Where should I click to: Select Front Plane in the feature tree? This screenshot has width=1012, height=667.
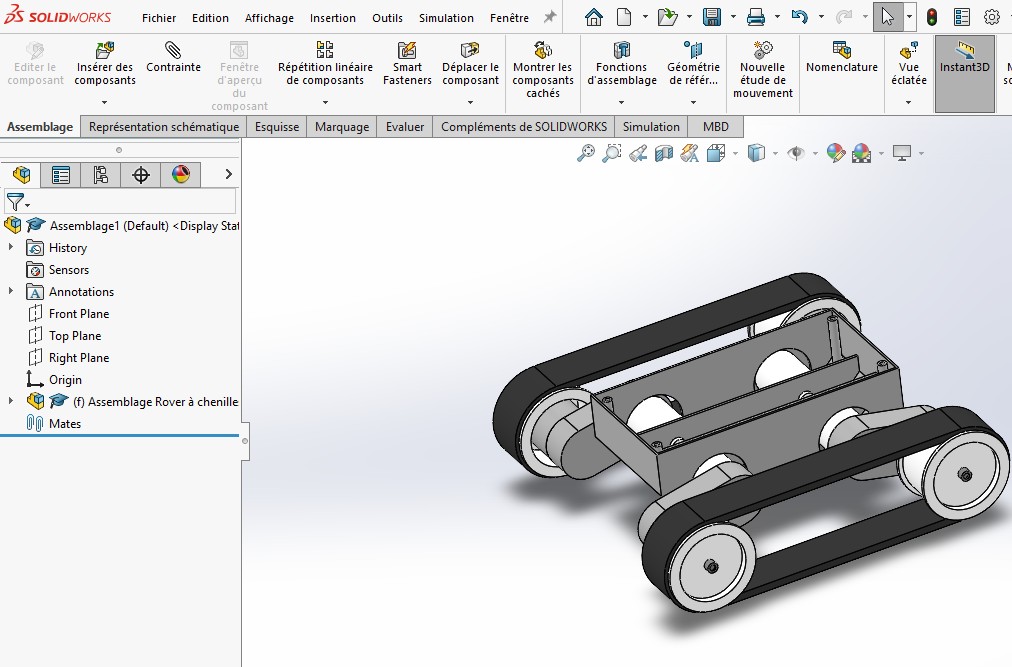(79, 314)
